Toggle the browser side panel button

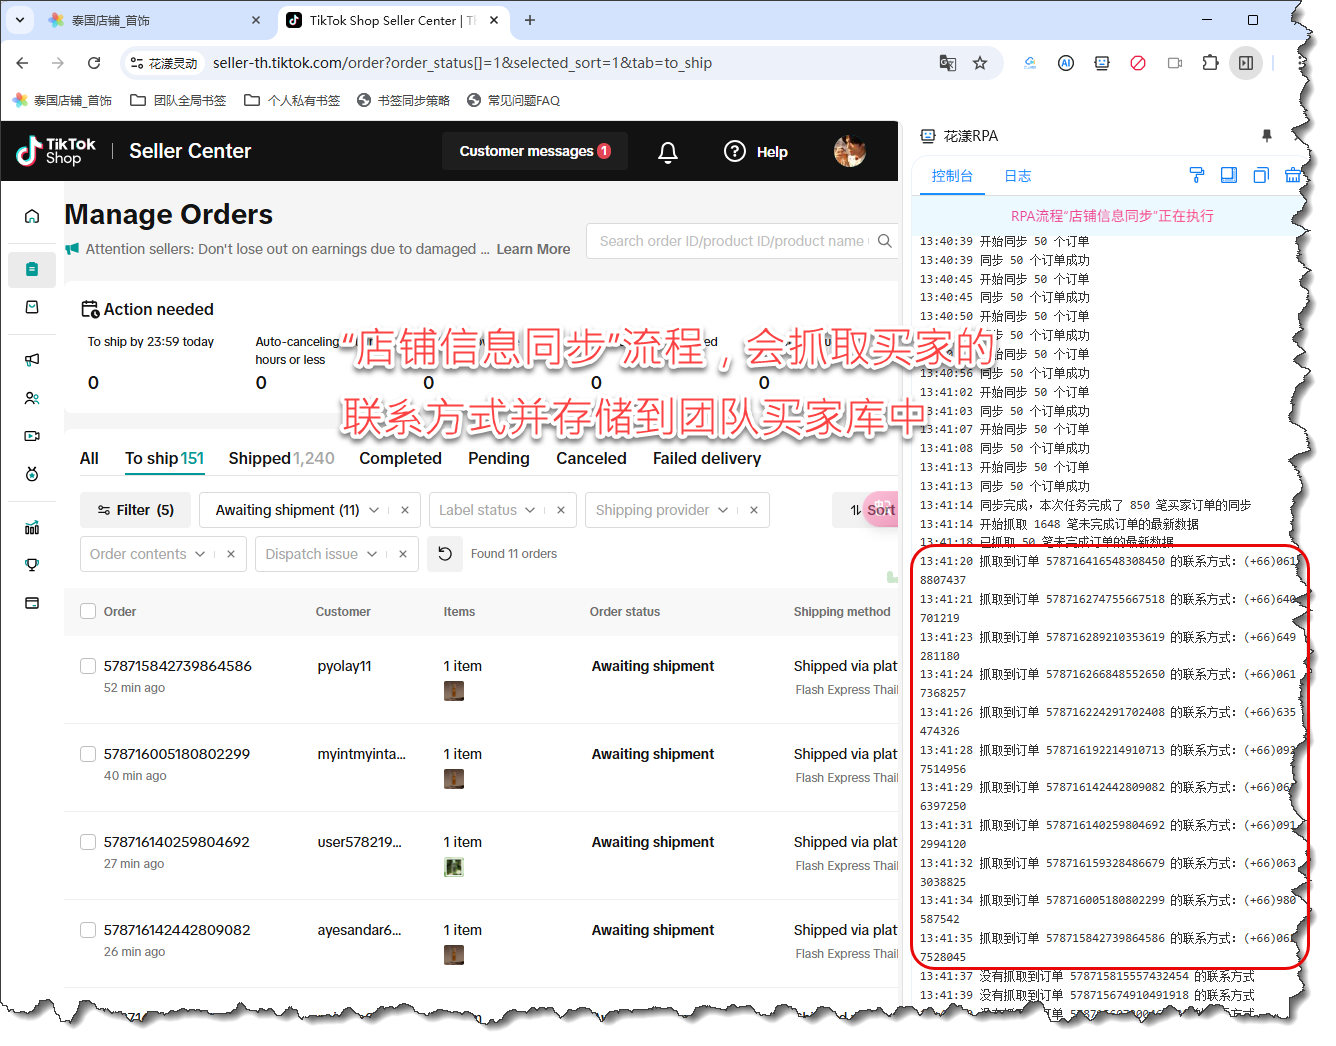click(x=1246, y=63)
